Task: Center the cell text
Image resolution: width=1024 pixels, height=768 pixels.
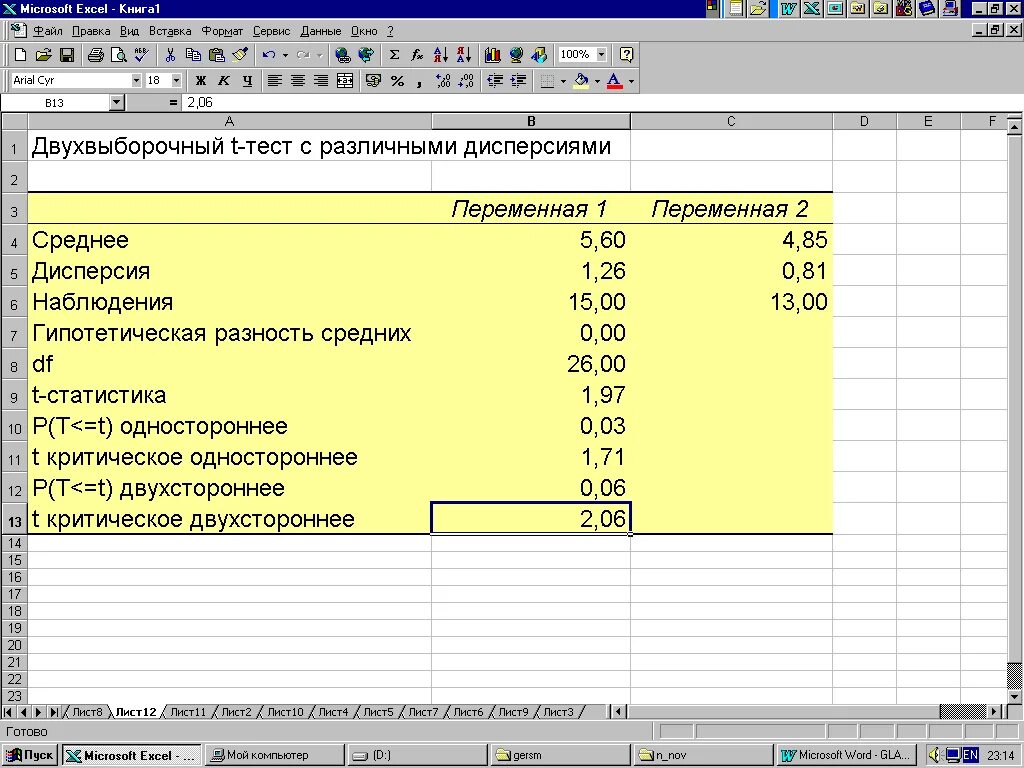Action: [298, 81]
